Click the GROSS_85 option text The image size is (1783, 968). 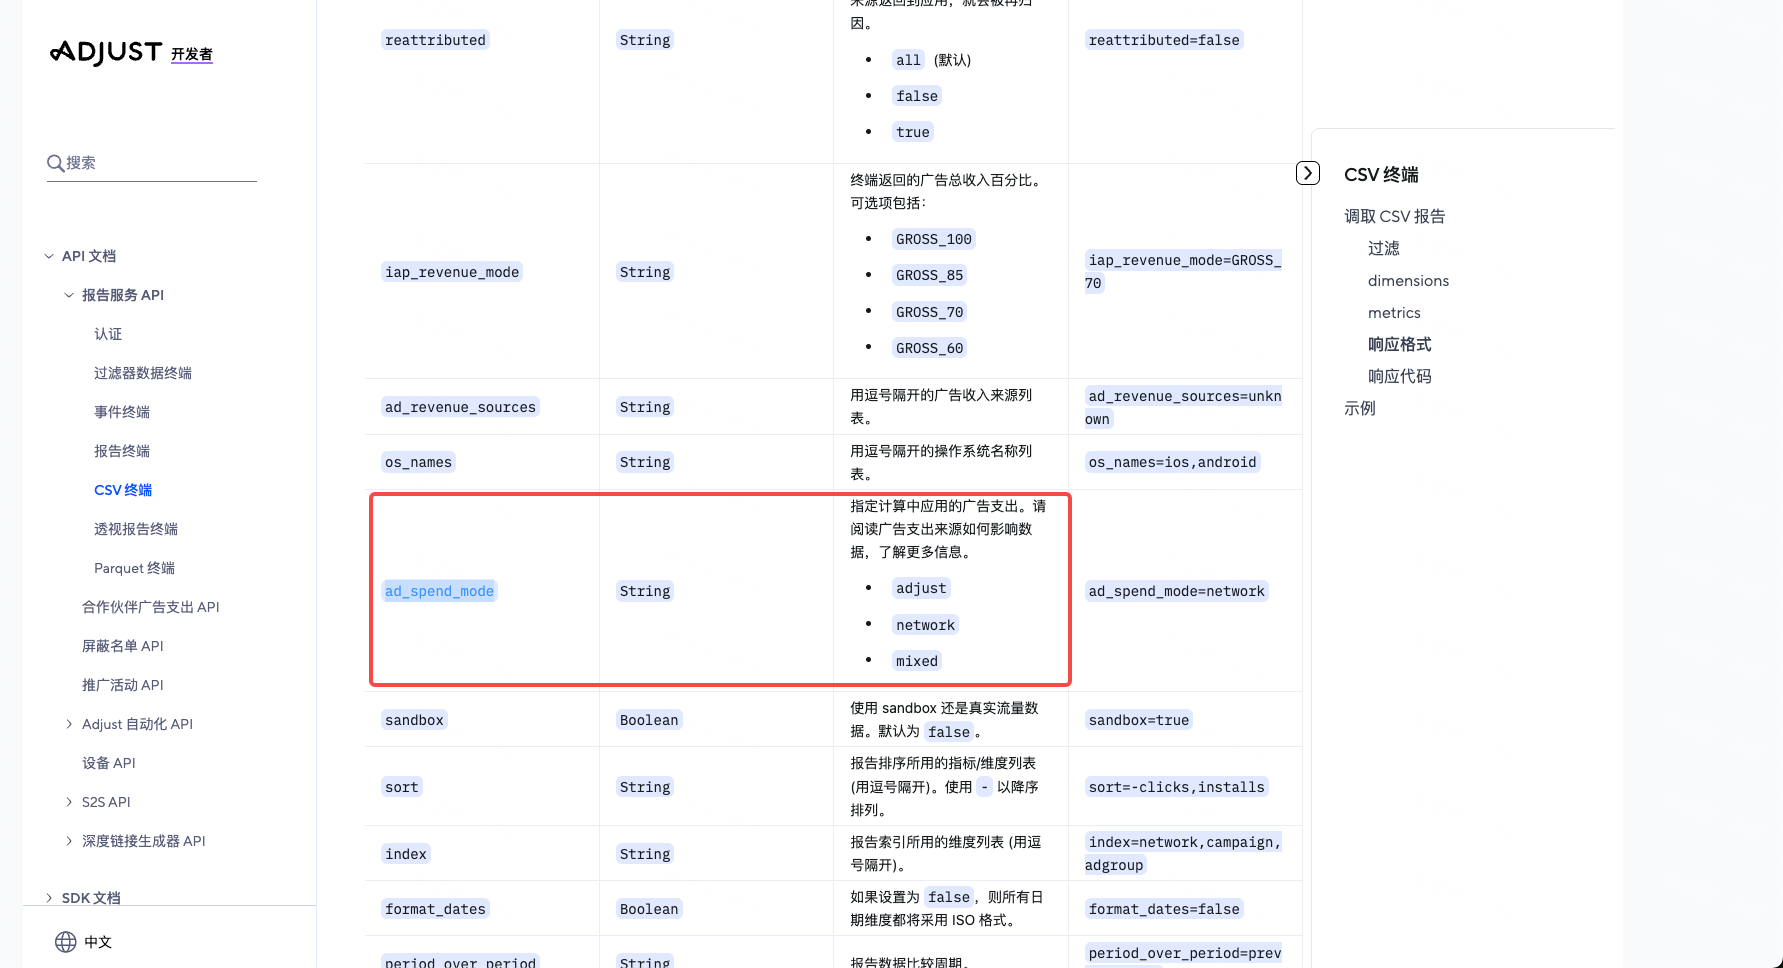coord(930,275)
